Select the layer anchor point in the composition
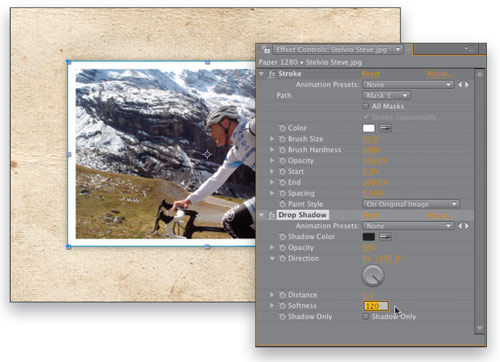The width and height of the screenshot is (500, 362). pyautogui.click(x=207, y=154)
